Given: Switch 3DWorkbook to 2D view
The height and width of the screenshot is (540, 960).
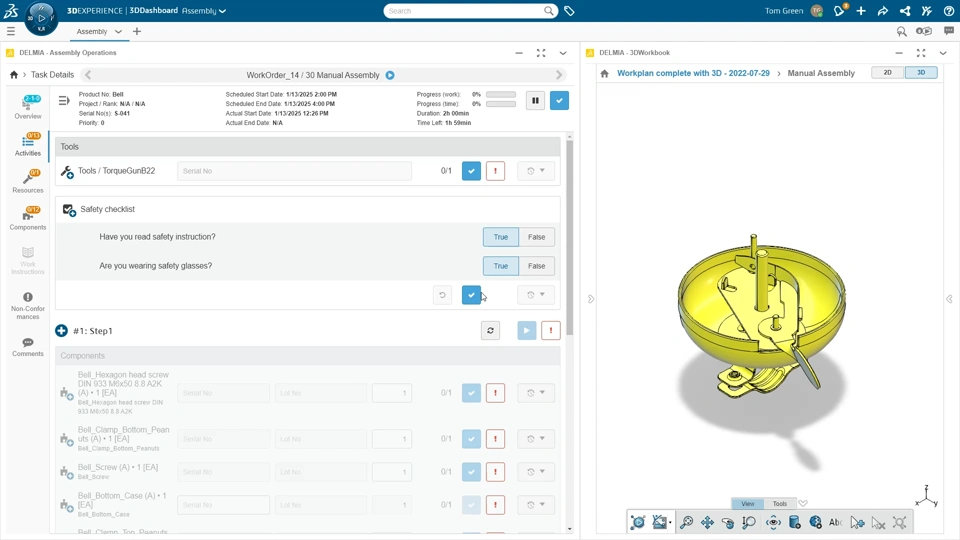Looking at the screenshot, I should [887, 72].
